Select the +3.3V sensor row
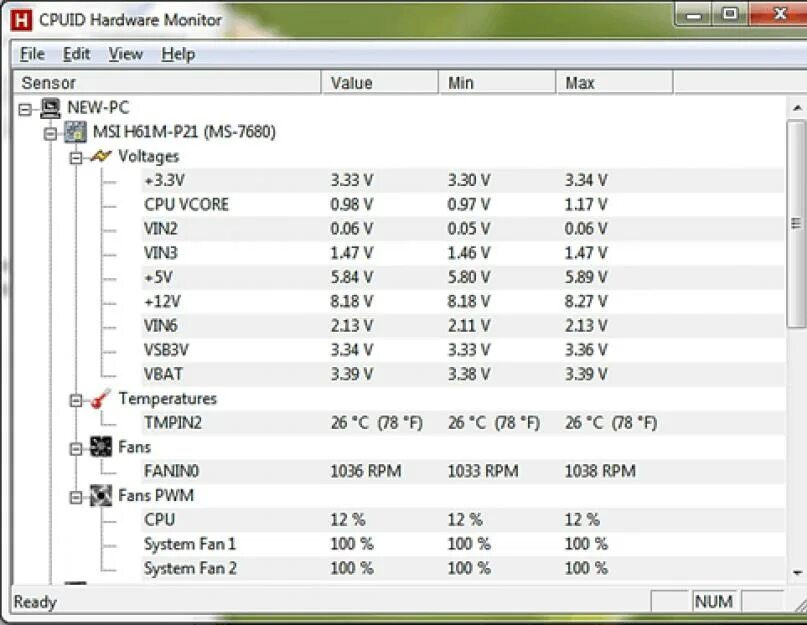 pyautogui.click(x=462, y=180)
